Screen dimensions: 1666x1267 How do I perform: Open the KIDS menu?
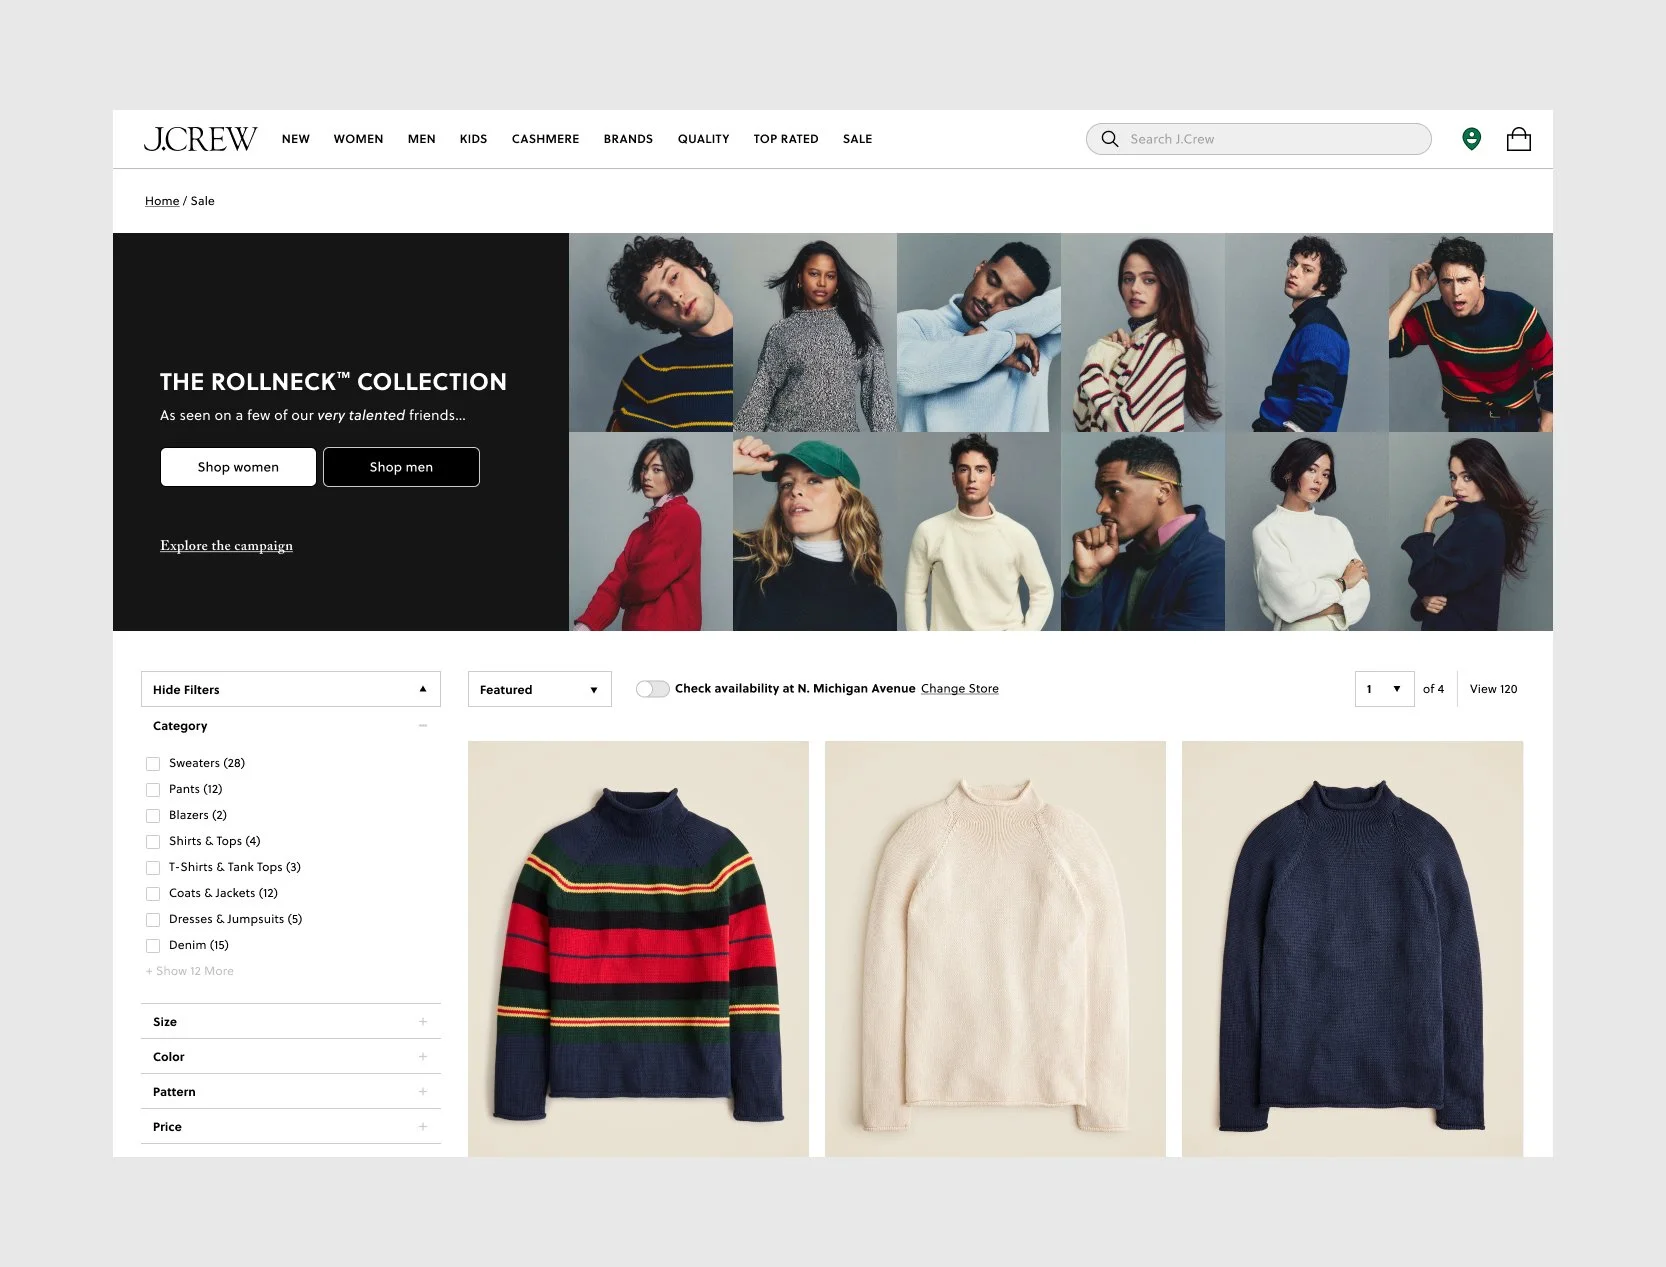coord(473,139)
